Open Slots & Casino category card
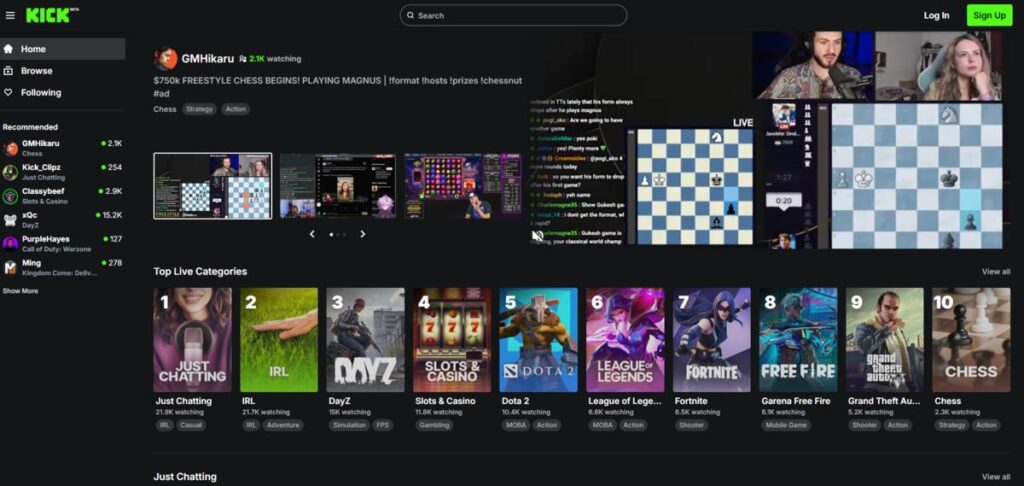1024x486 pixels. (452, 340)
